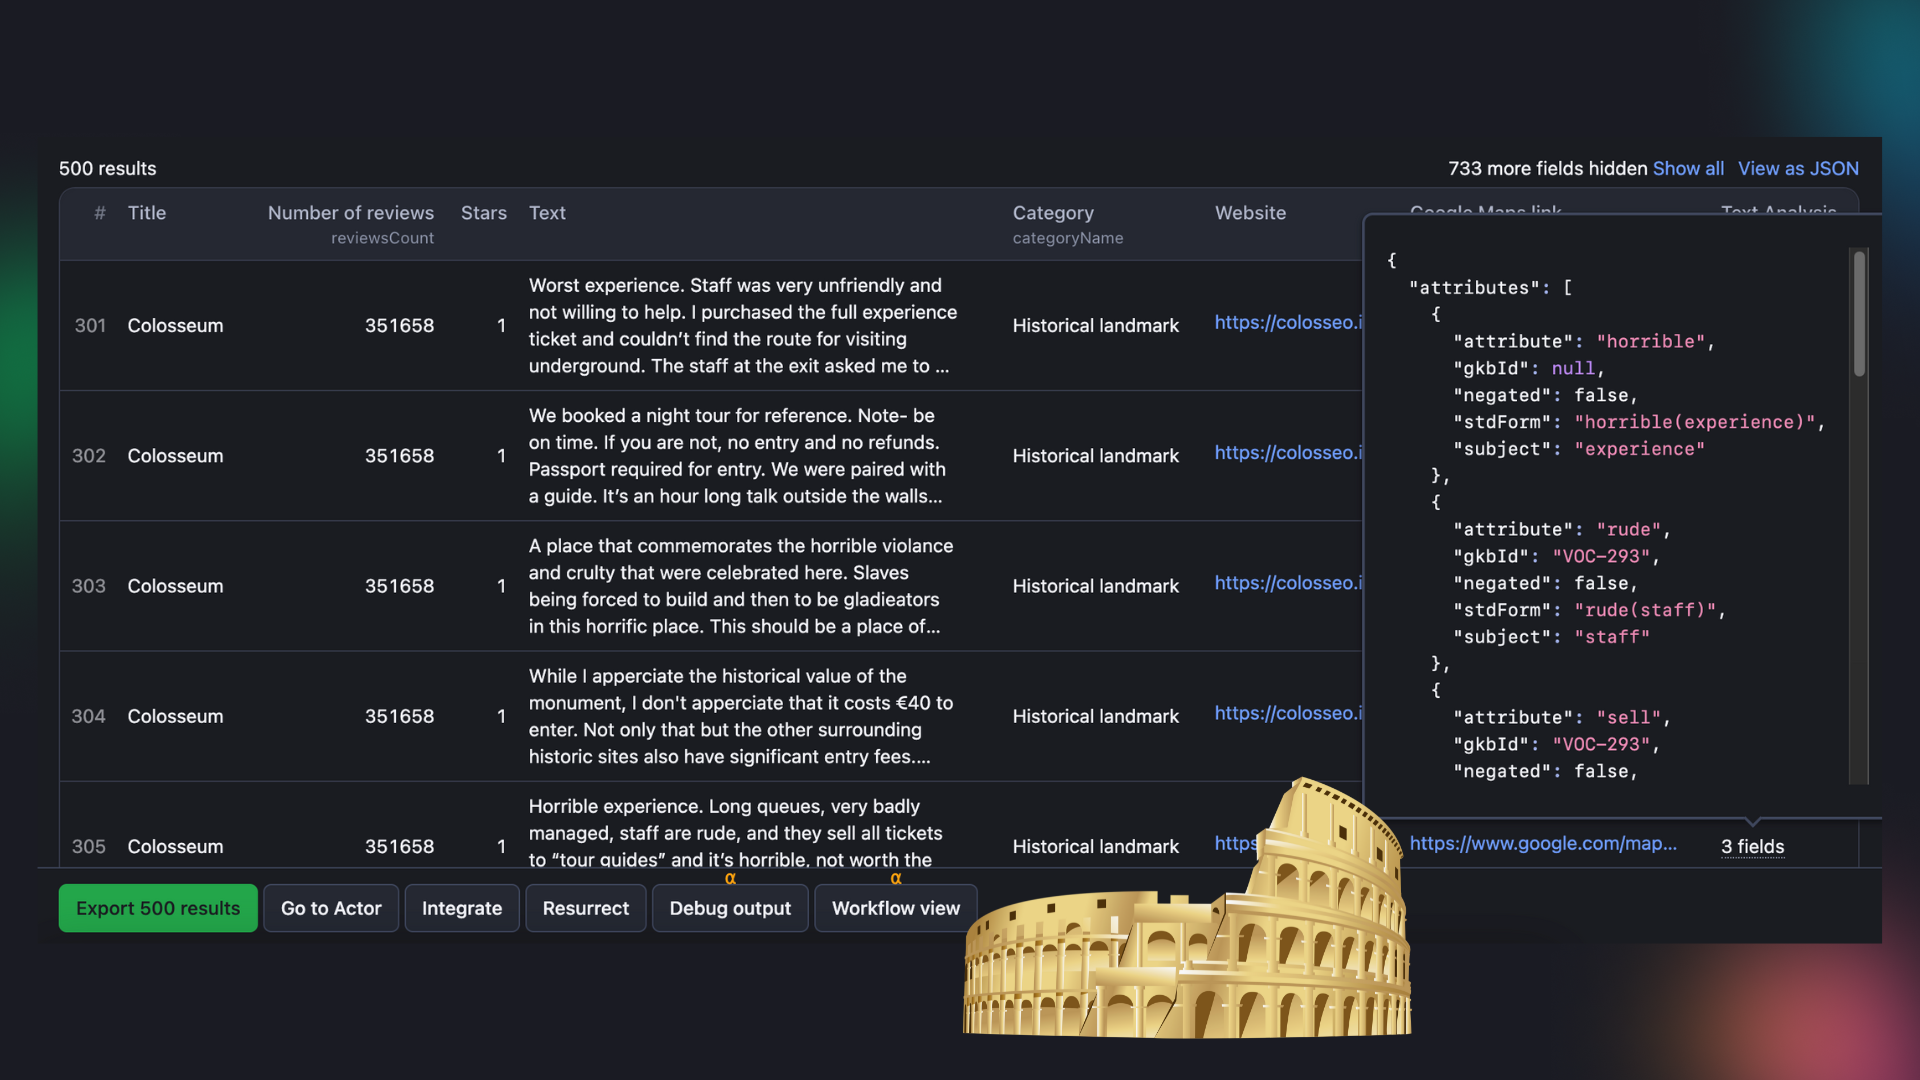The image size is (1920, 1080).
Task: Open colosseo website link in row 301
Action: [x=1287, y=322]
